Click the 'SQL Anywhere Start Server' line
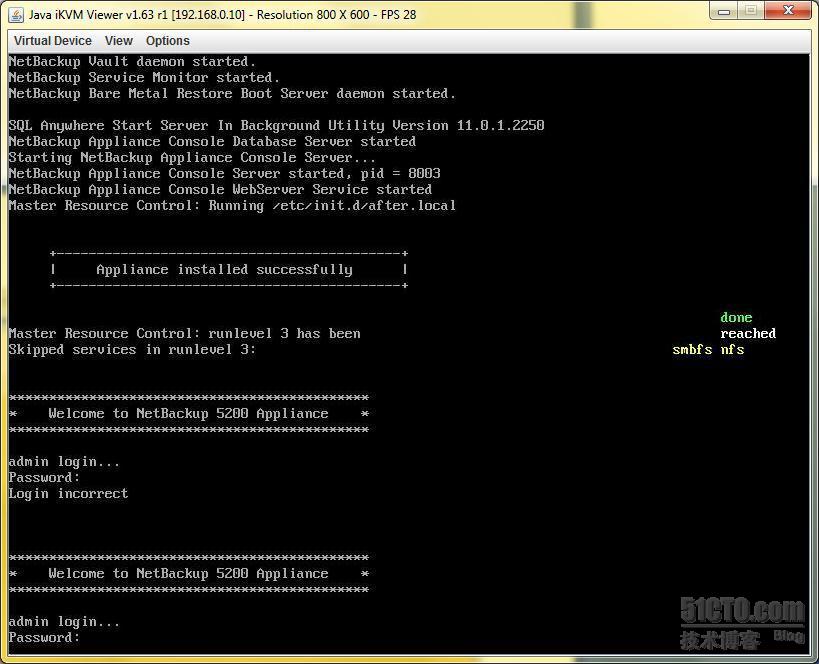 [277, 126]
